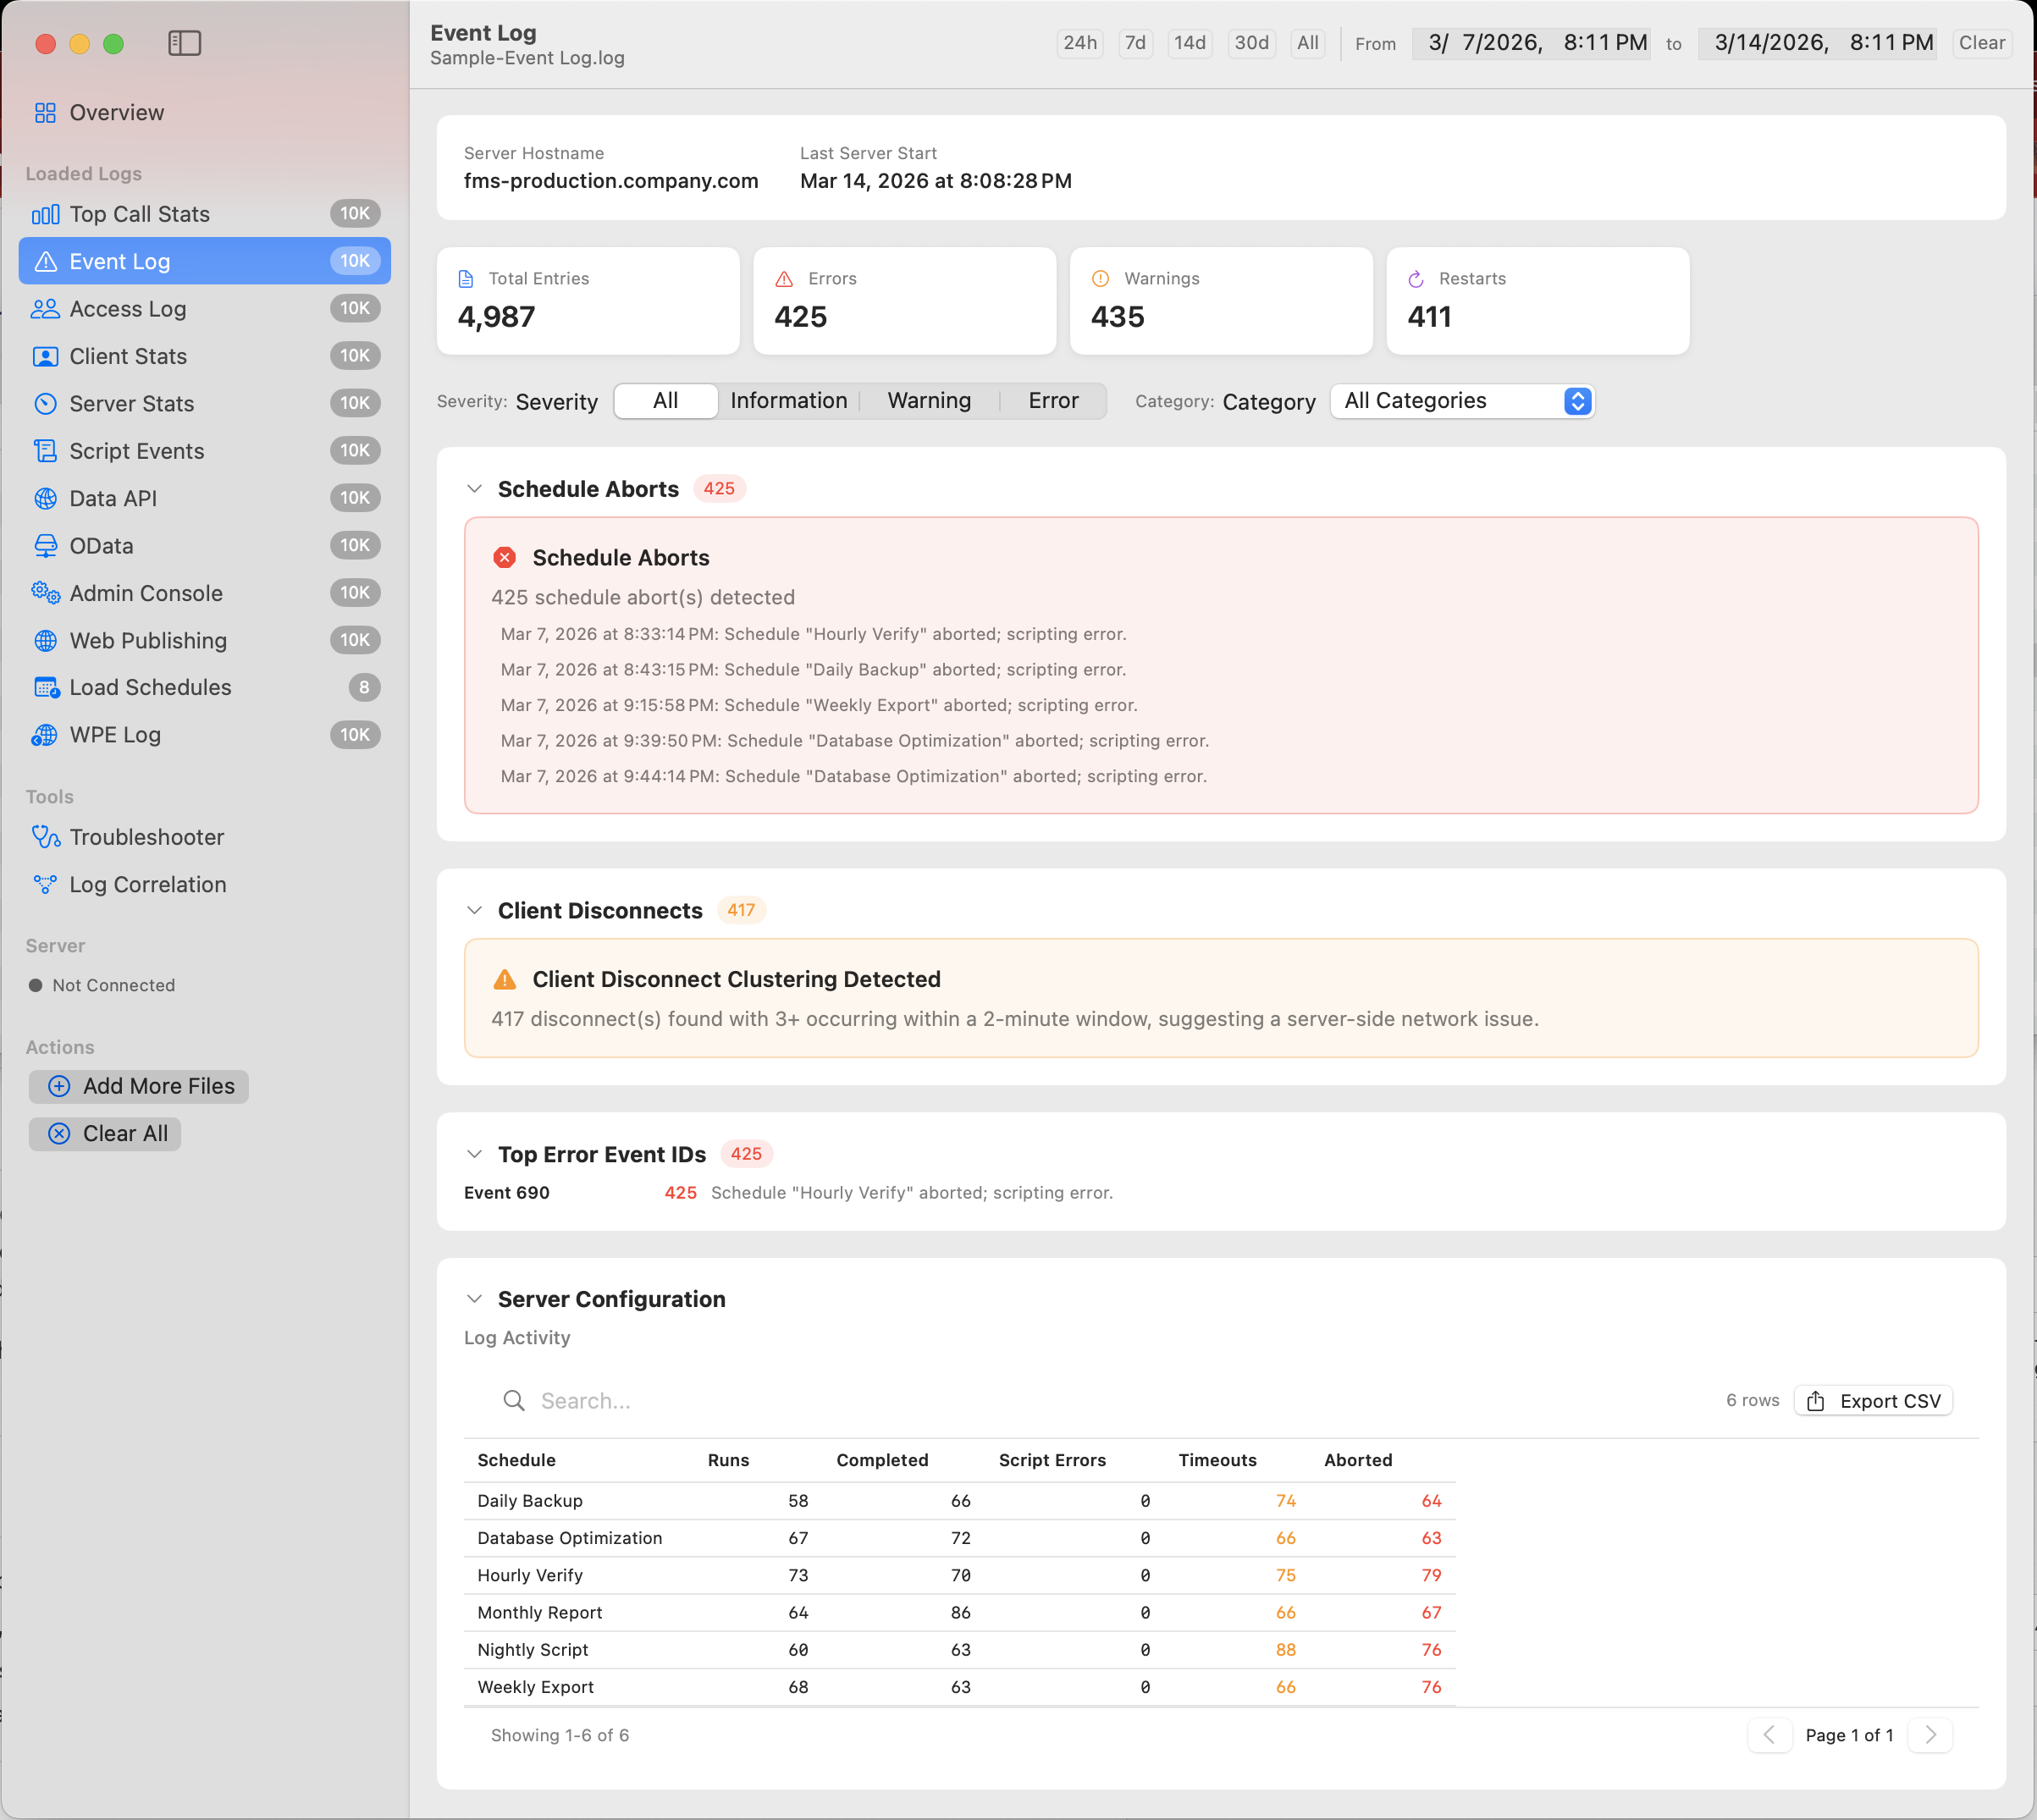Click the Script Events scroll icon
Viewport: 2037px width, 1820px height.
45,451
